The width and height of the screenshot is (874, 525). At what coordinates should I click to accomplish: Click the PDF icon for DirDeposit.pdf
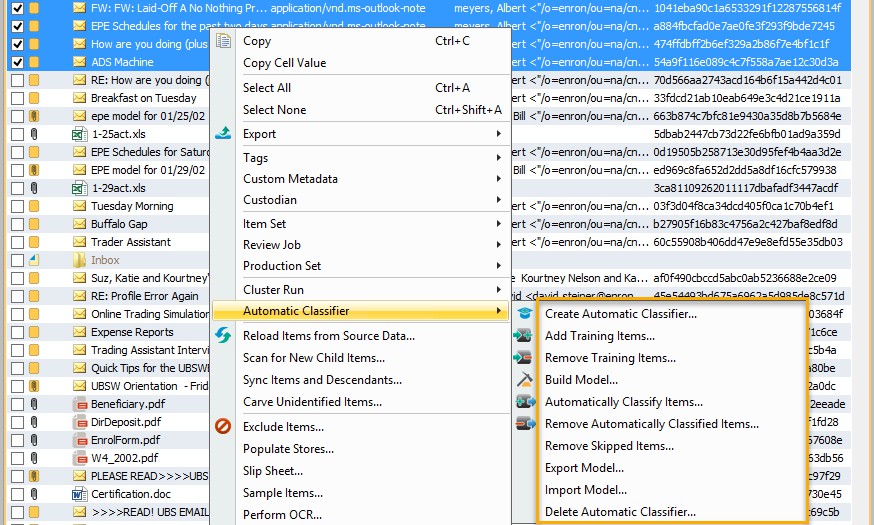[80, 422]
